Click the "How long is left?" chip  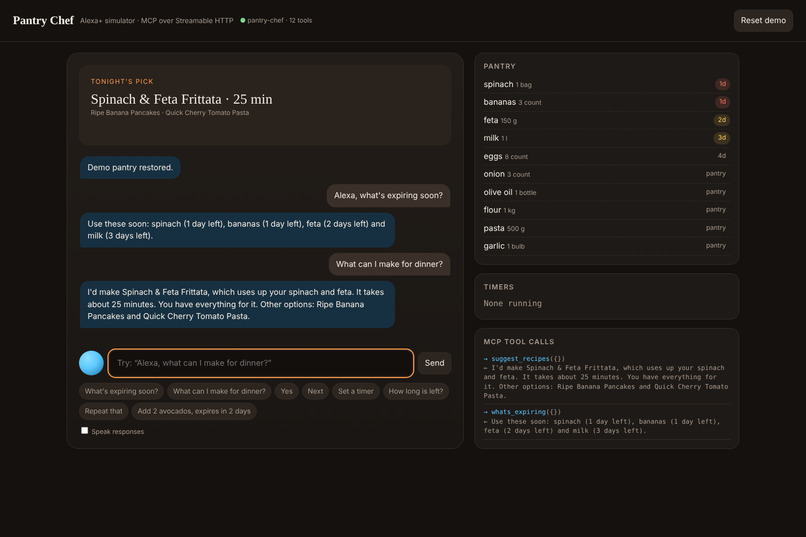(415, 391)
